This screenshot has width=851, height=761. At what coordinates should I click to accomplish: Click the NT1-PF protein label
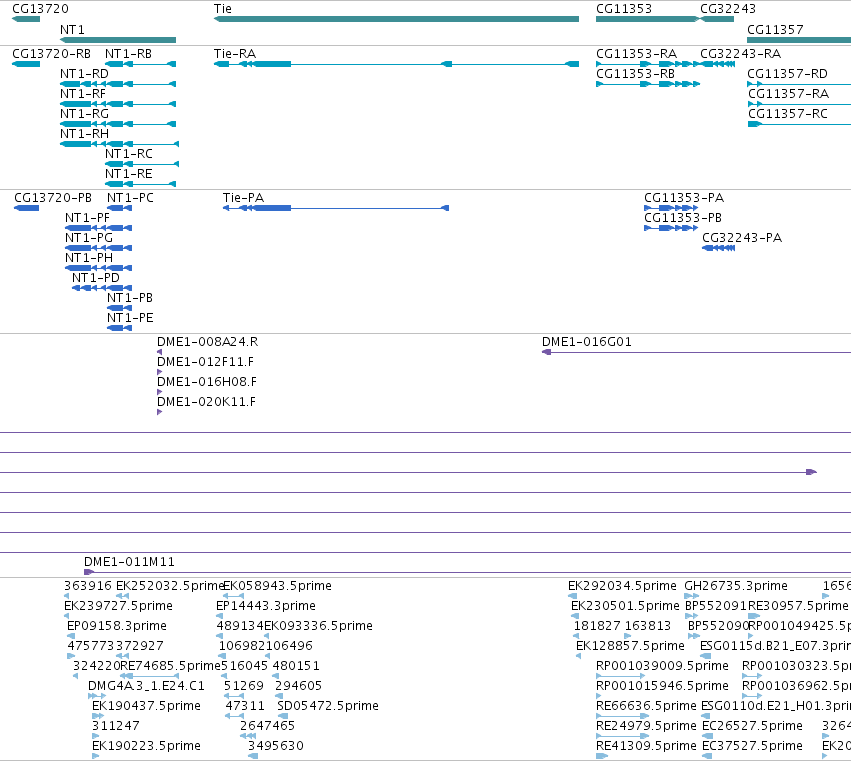click(87, 218)
